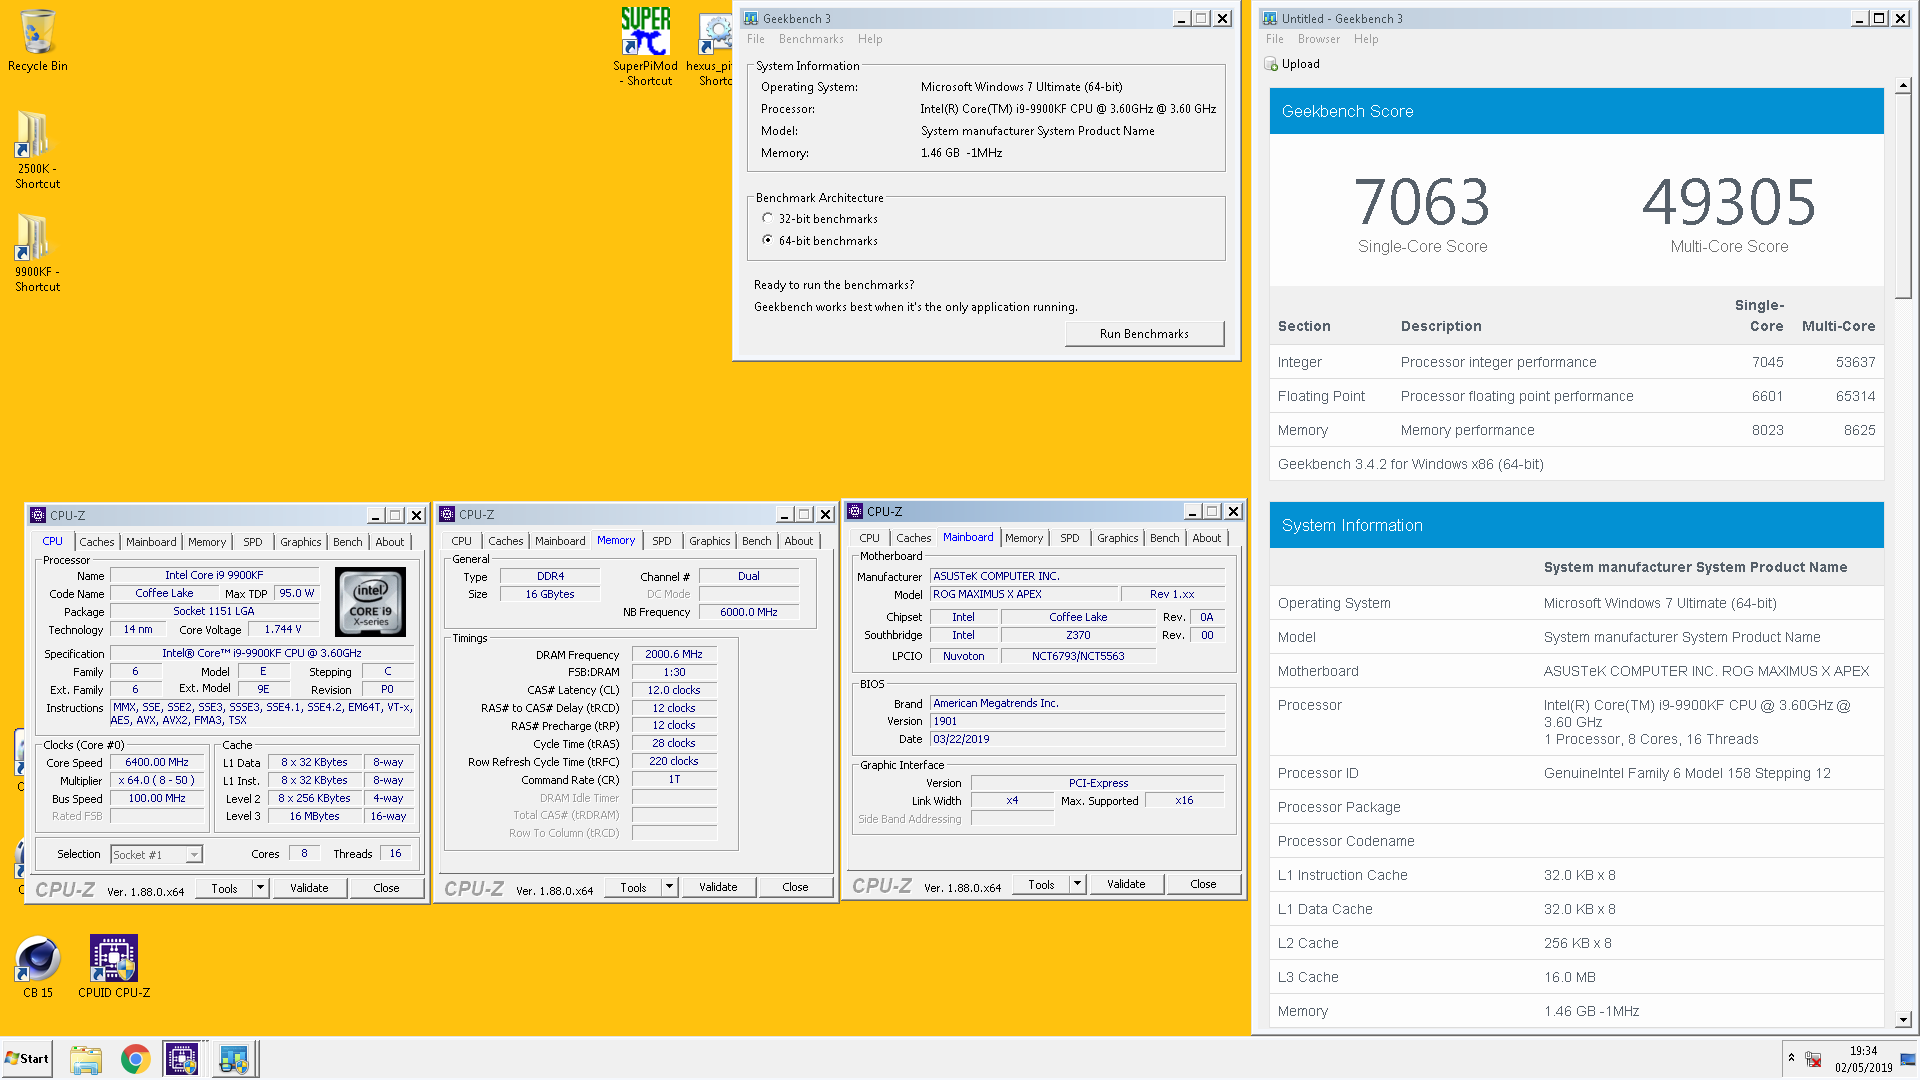Screen dimensions: 1920x1080
Task: Click Run Benchmarks button
Action: pyautogui.click(x=1144, y=334)
